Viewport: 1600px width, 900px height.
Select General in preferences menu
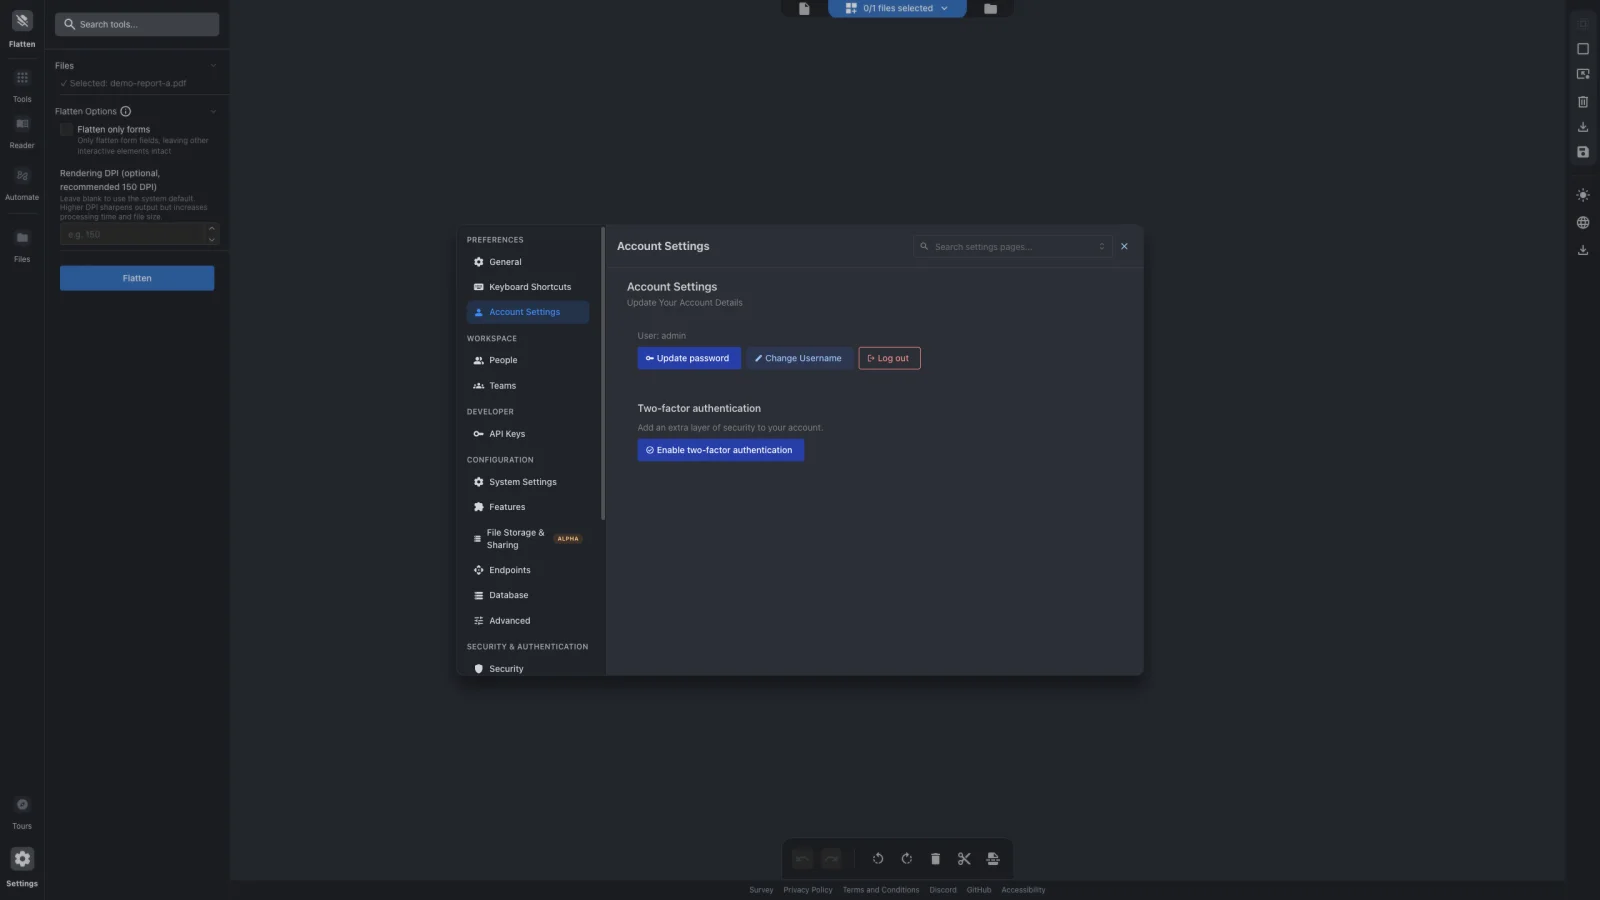528,262
